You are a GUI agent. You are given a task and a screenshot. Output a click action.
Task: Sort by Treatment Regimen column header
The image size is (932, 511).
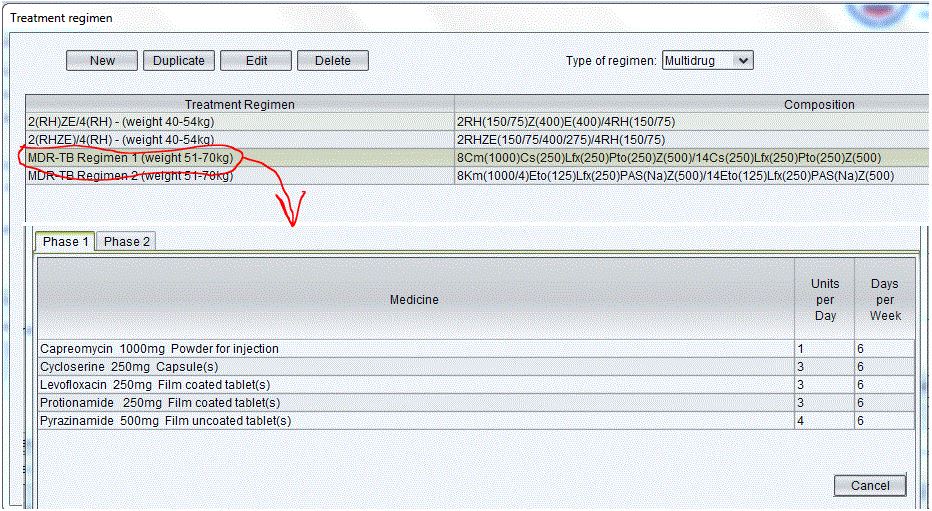240,104
